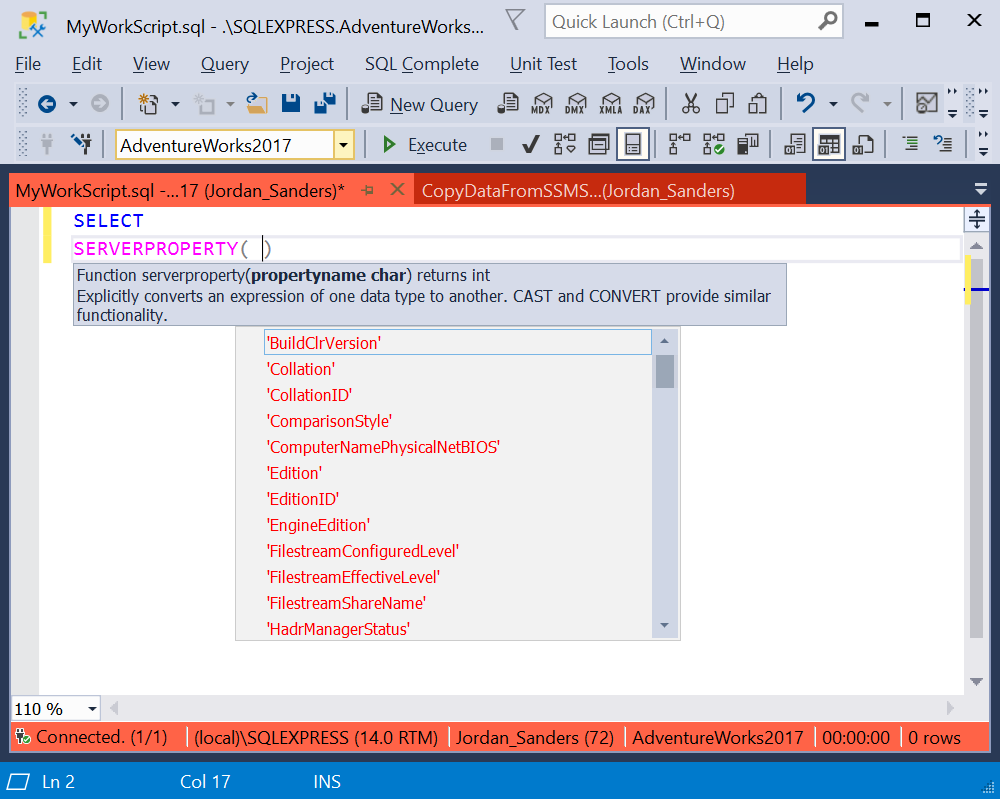Open the Unit Test menu
The height and width of the screenshot is (799, 1000).
tap(543, 64)
